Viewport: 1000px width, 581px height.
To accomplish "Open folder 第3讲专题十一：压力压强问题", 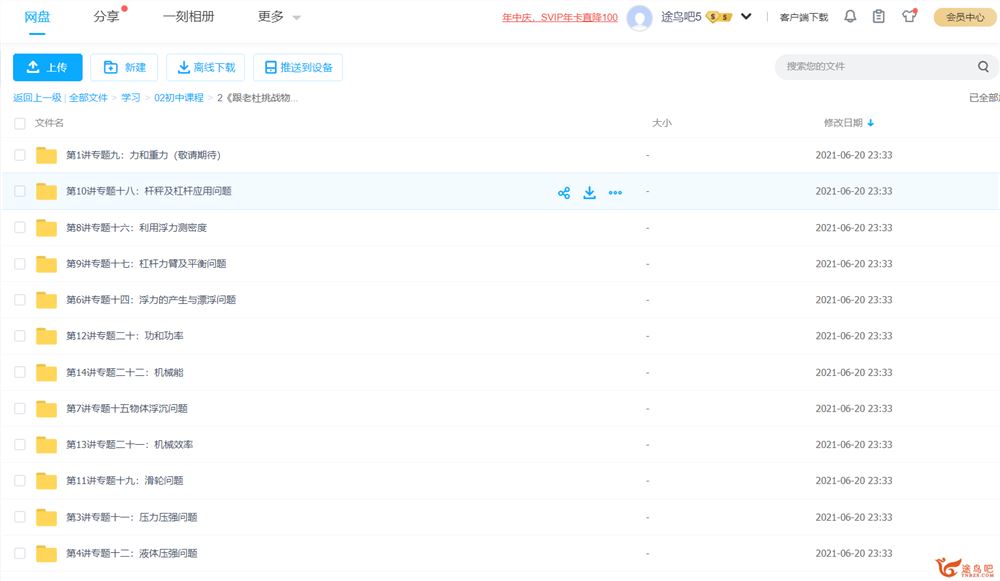I will [x=131, y=517].
